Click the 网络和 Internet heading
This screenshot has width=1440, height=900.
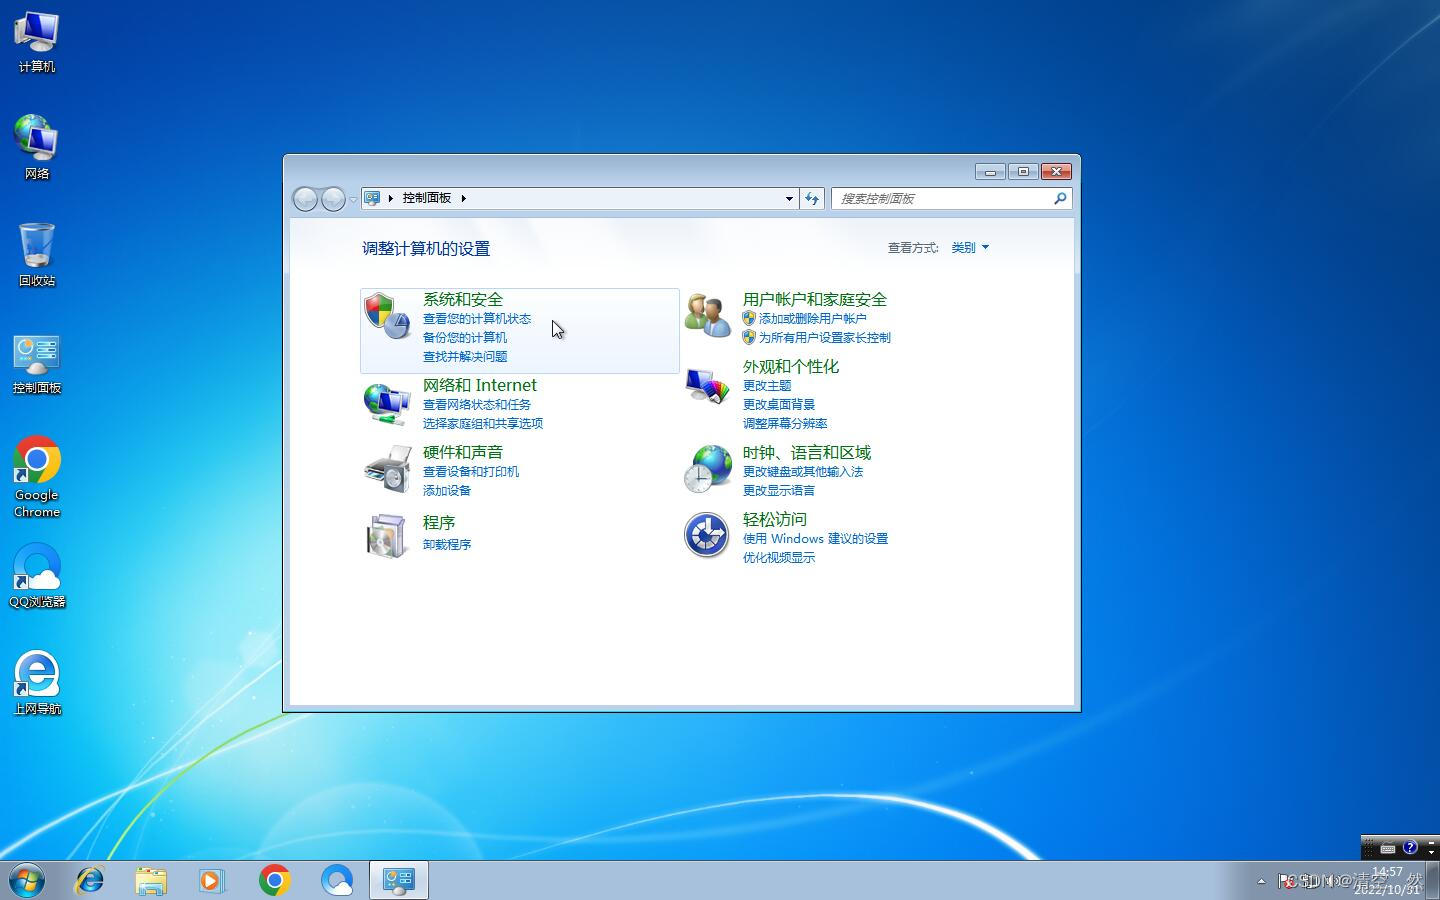[480, 385]
